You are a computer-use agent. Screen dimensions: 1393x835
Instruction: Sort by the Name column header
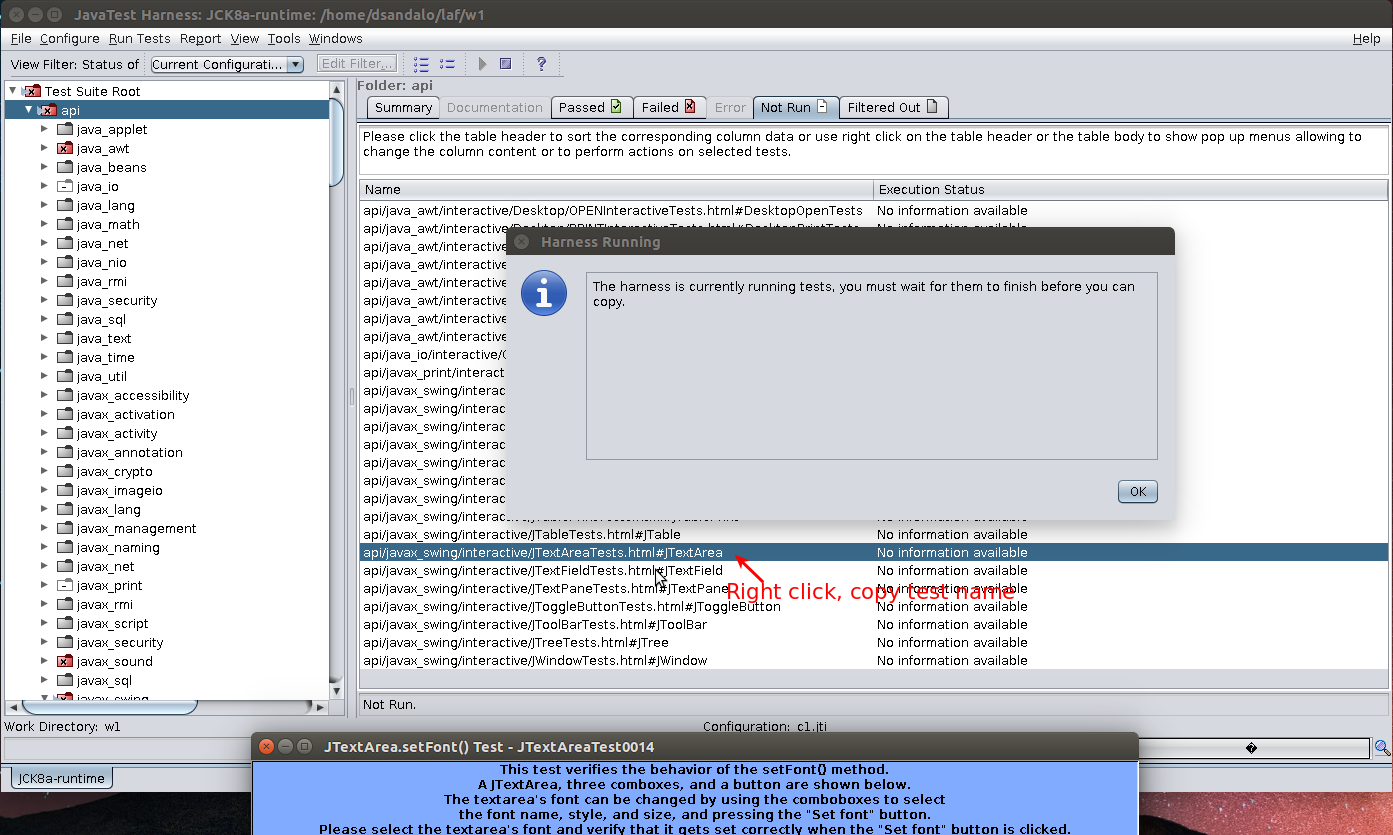coord(615,189)
